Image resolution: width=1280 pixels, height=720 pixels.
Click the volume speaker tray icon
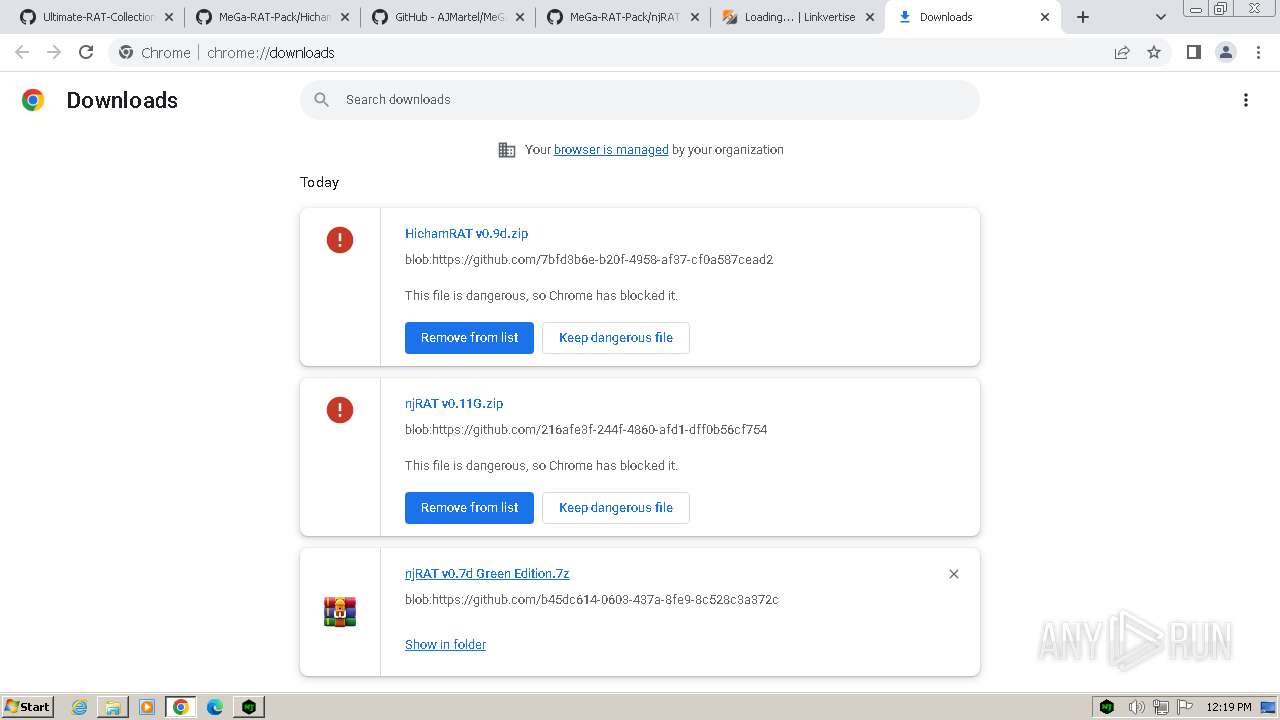tap(1136, 707)
